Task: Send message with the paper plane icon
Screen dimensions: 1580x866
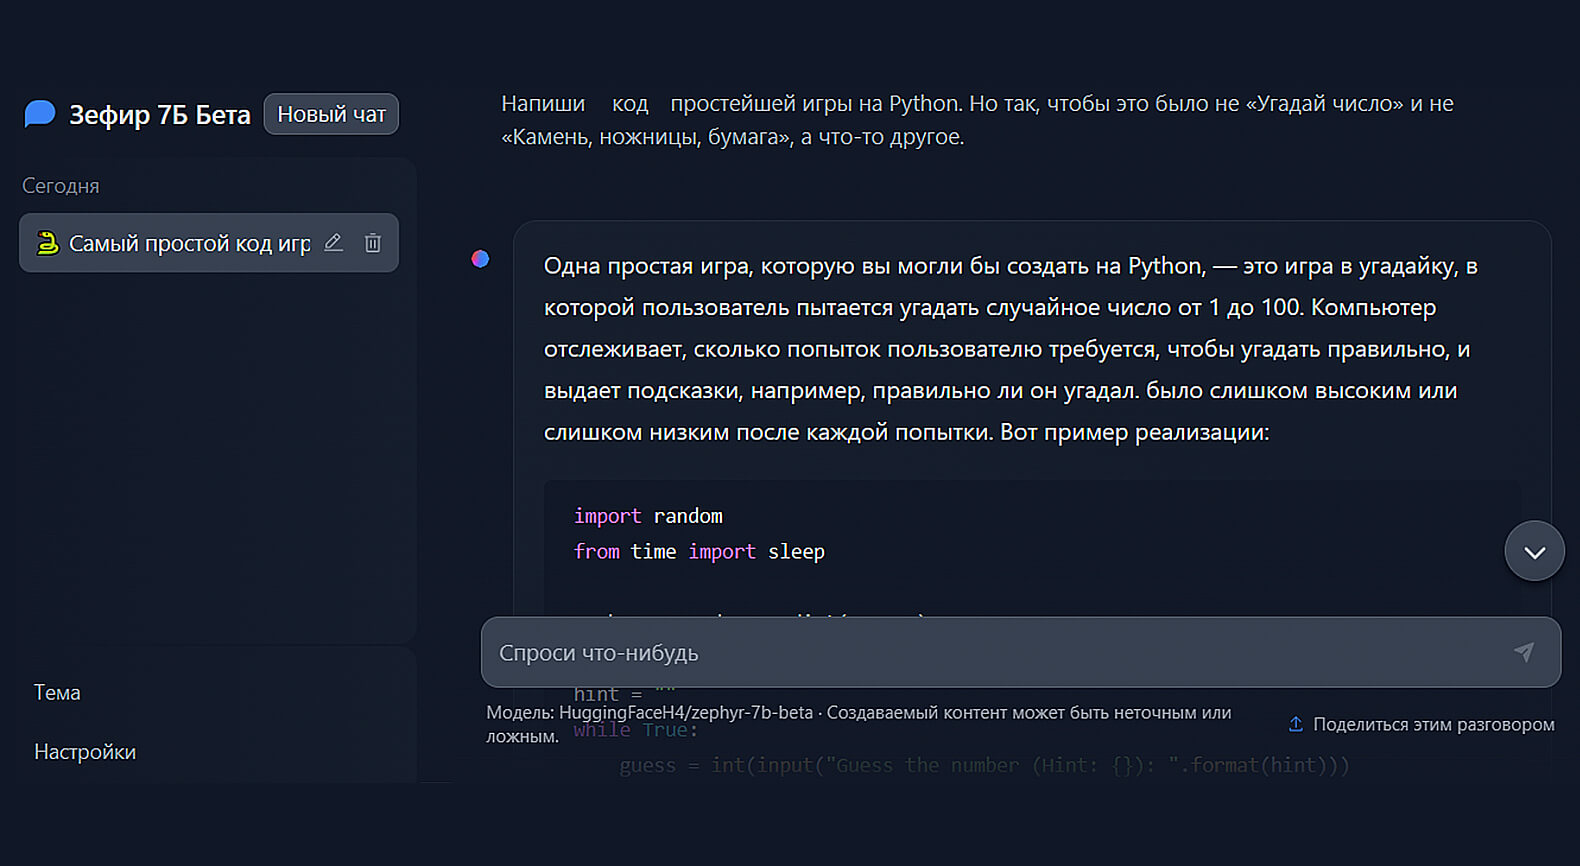Action: (x=1523, y=652)
